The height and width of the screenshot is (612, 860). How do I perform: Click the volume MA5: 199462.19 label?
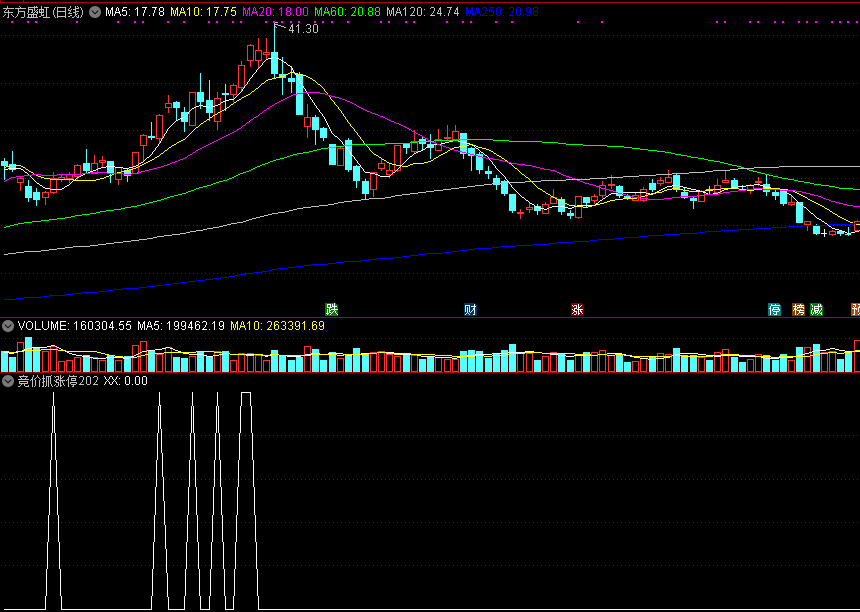181,326
